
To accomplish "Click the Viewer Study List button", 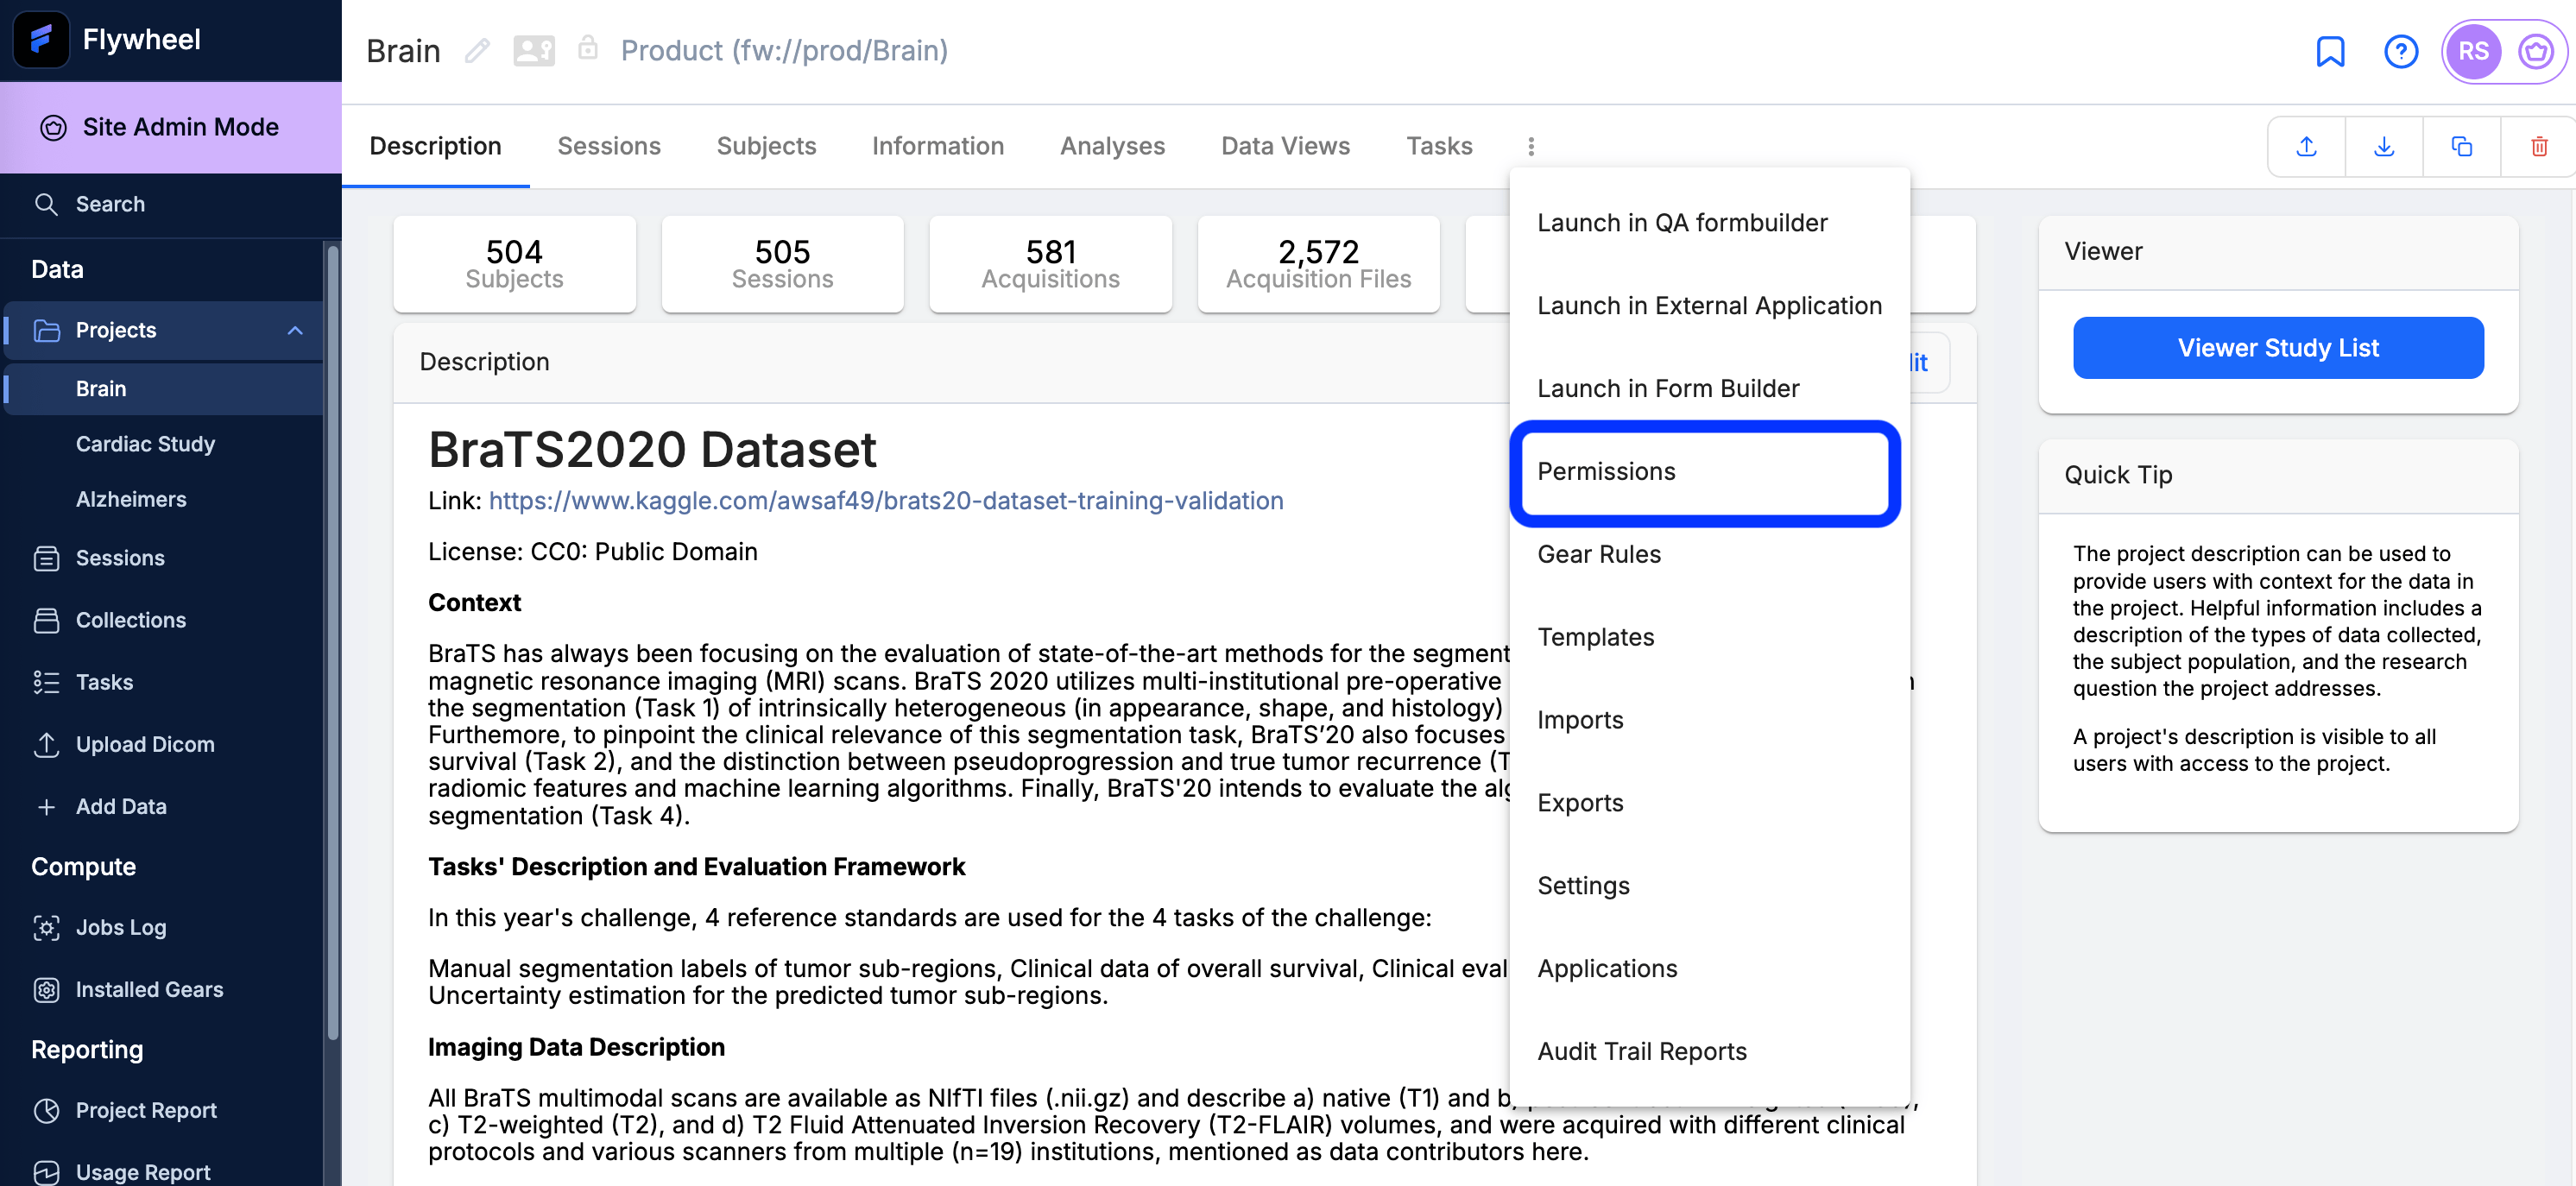I will [x=2278, y=347].
